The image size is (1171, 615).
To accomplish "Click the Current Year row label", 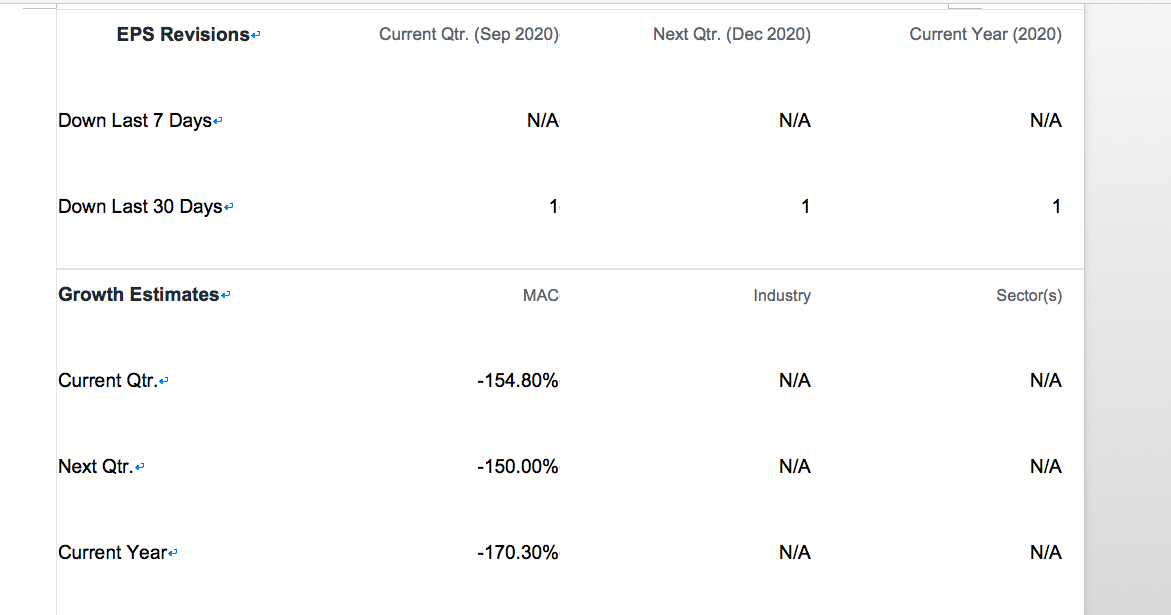I will click(x=113, y=552).
